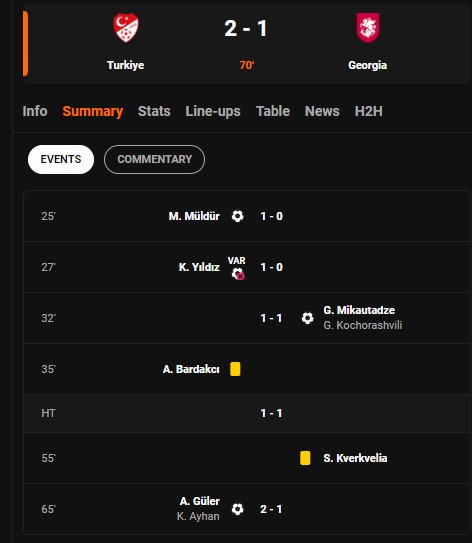Select the EVENTS pill
The image size is (472, 543).
[61, 159]
